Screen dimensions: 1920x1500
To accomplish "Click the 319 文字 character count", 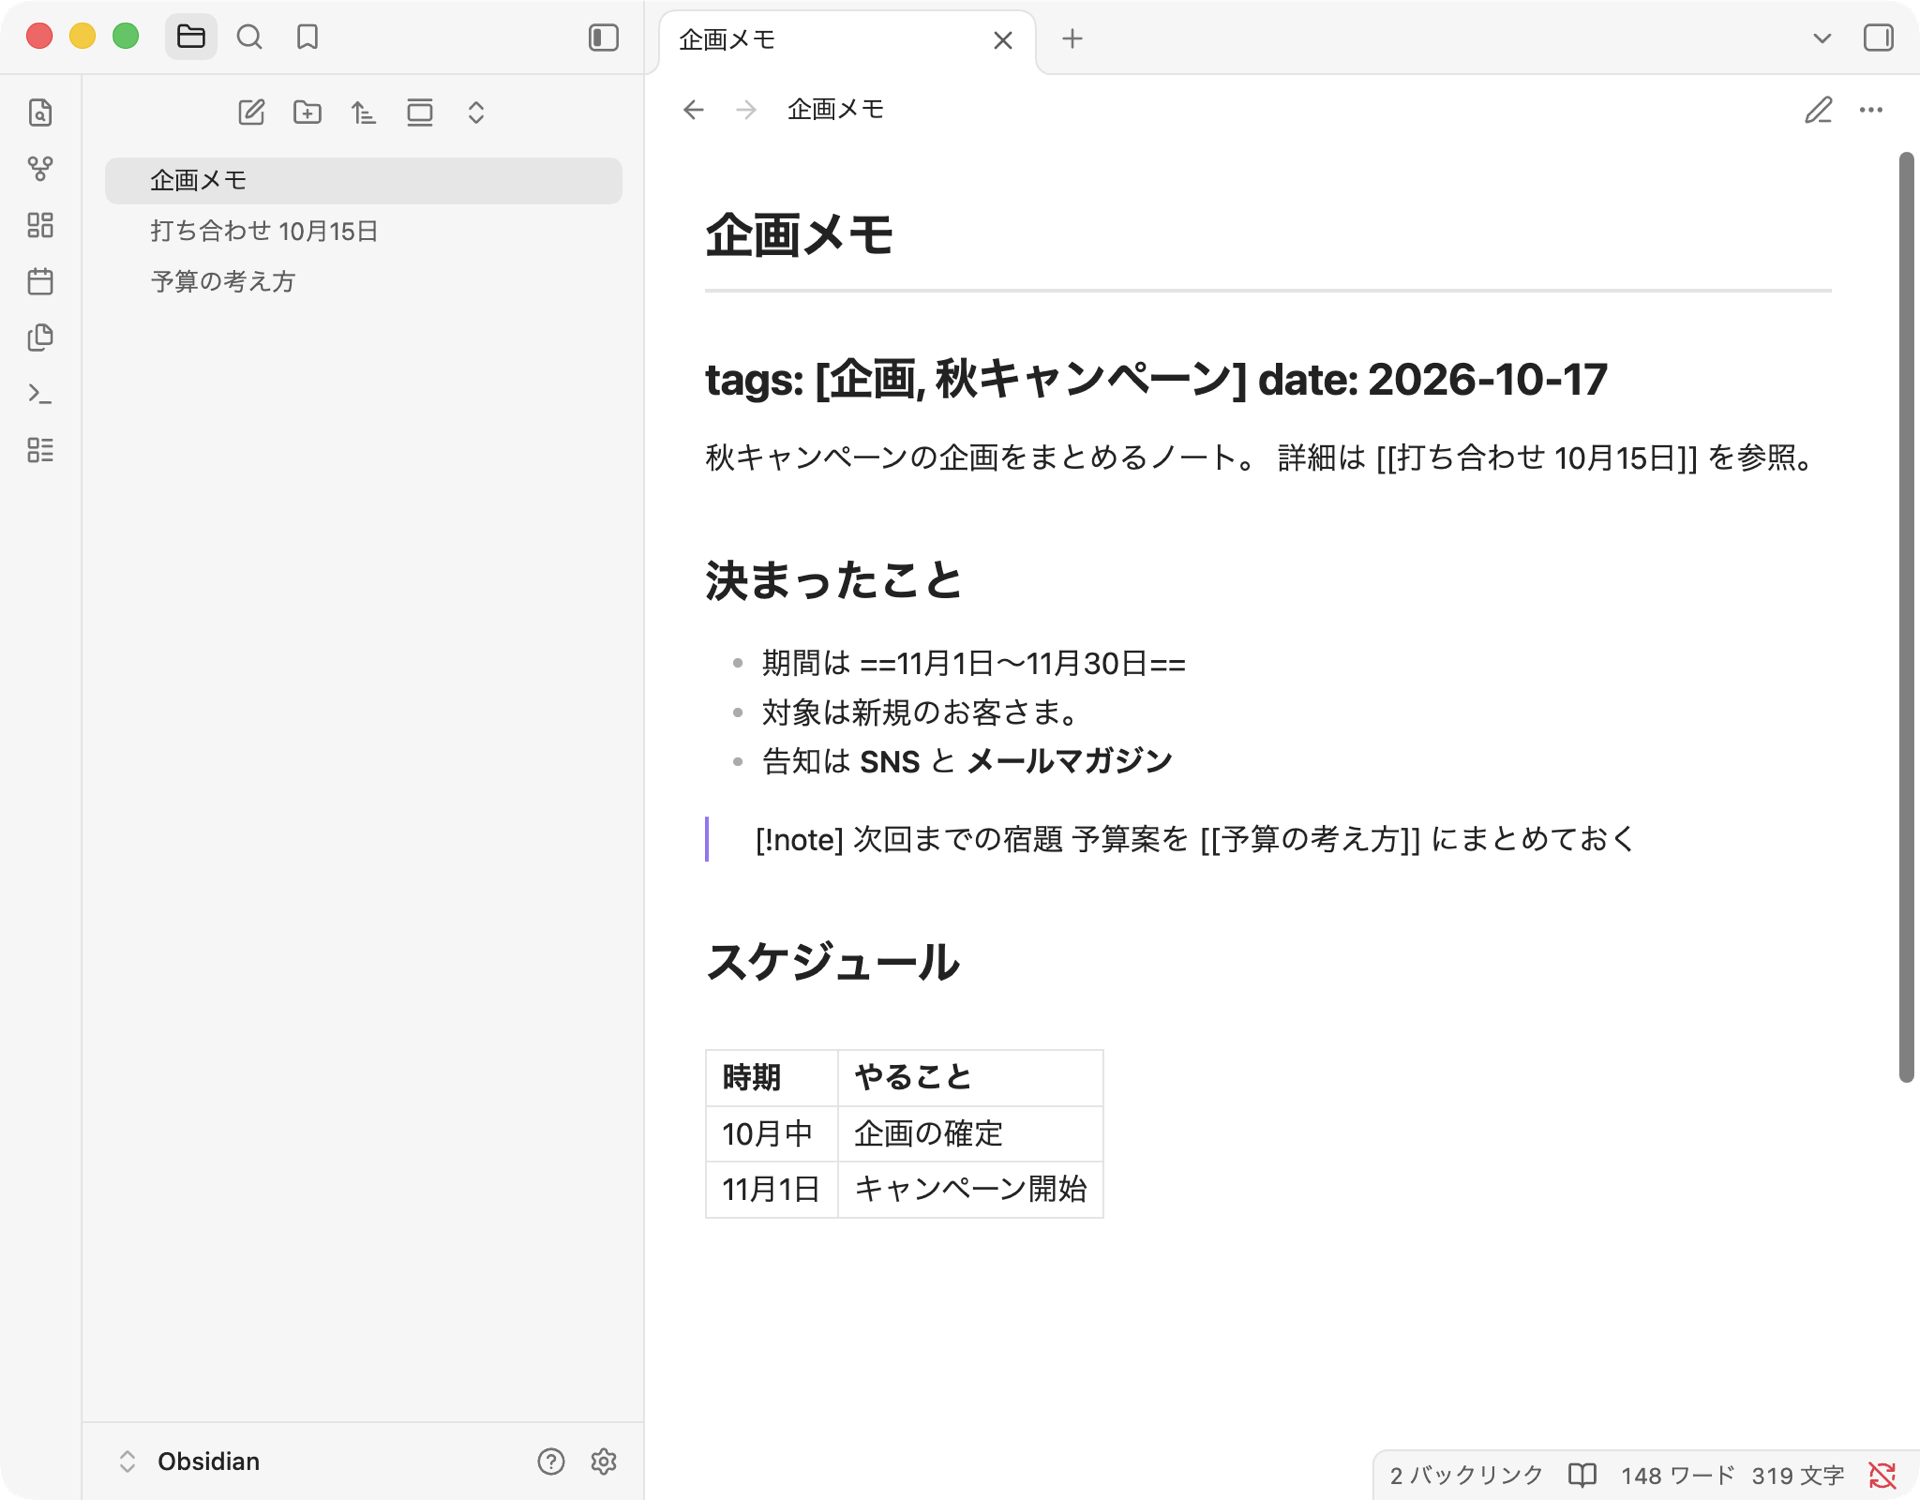I will [x=1798, y=1475].
